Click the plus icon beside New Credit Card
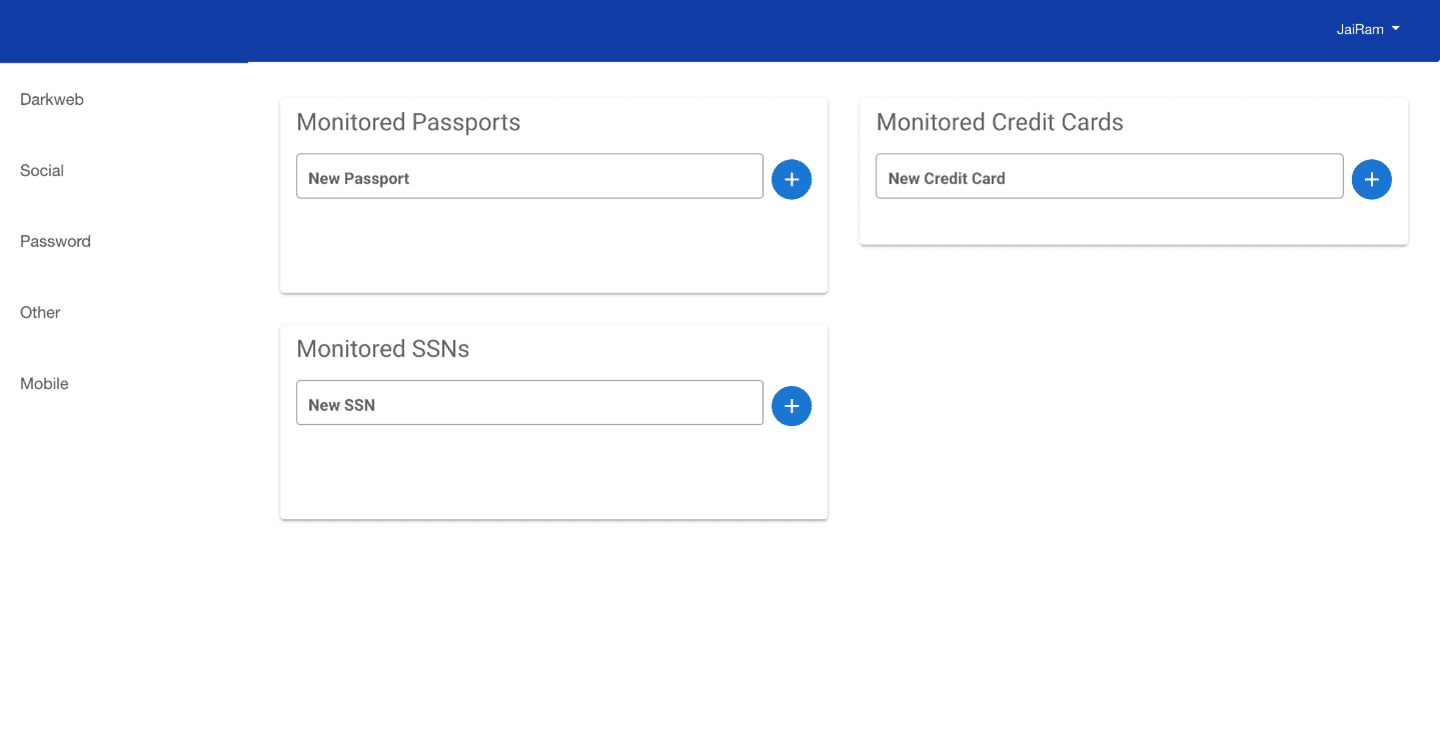This screenshot has width=1440, height=738. [1371, 179]
